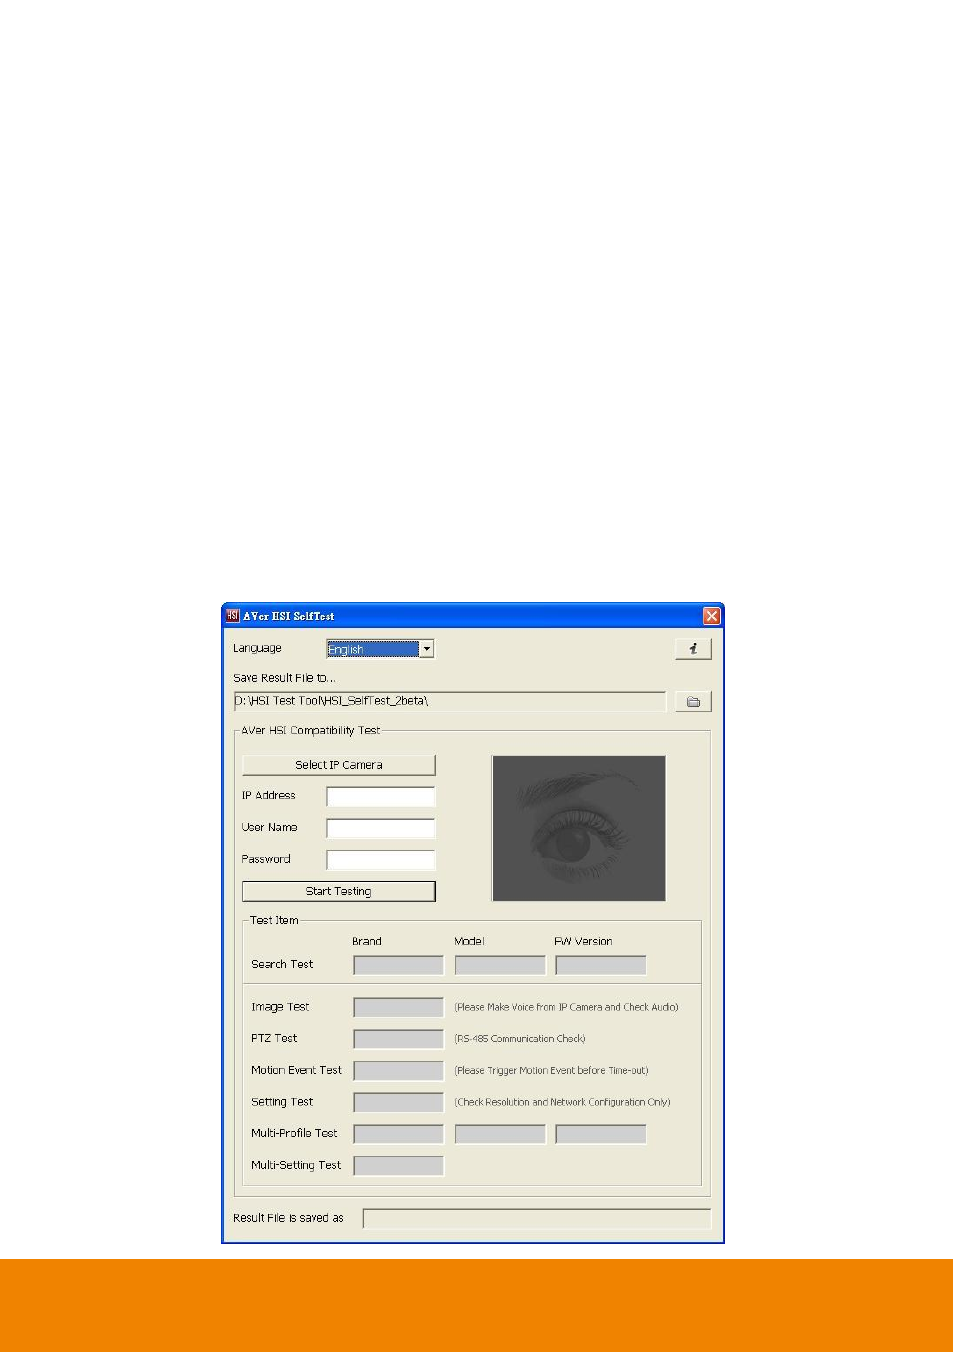The height and width of the screenshot is (1352, 953).
Task: Click the third Multi-Profile Test result field
Action: click(x=601, y=1134)
